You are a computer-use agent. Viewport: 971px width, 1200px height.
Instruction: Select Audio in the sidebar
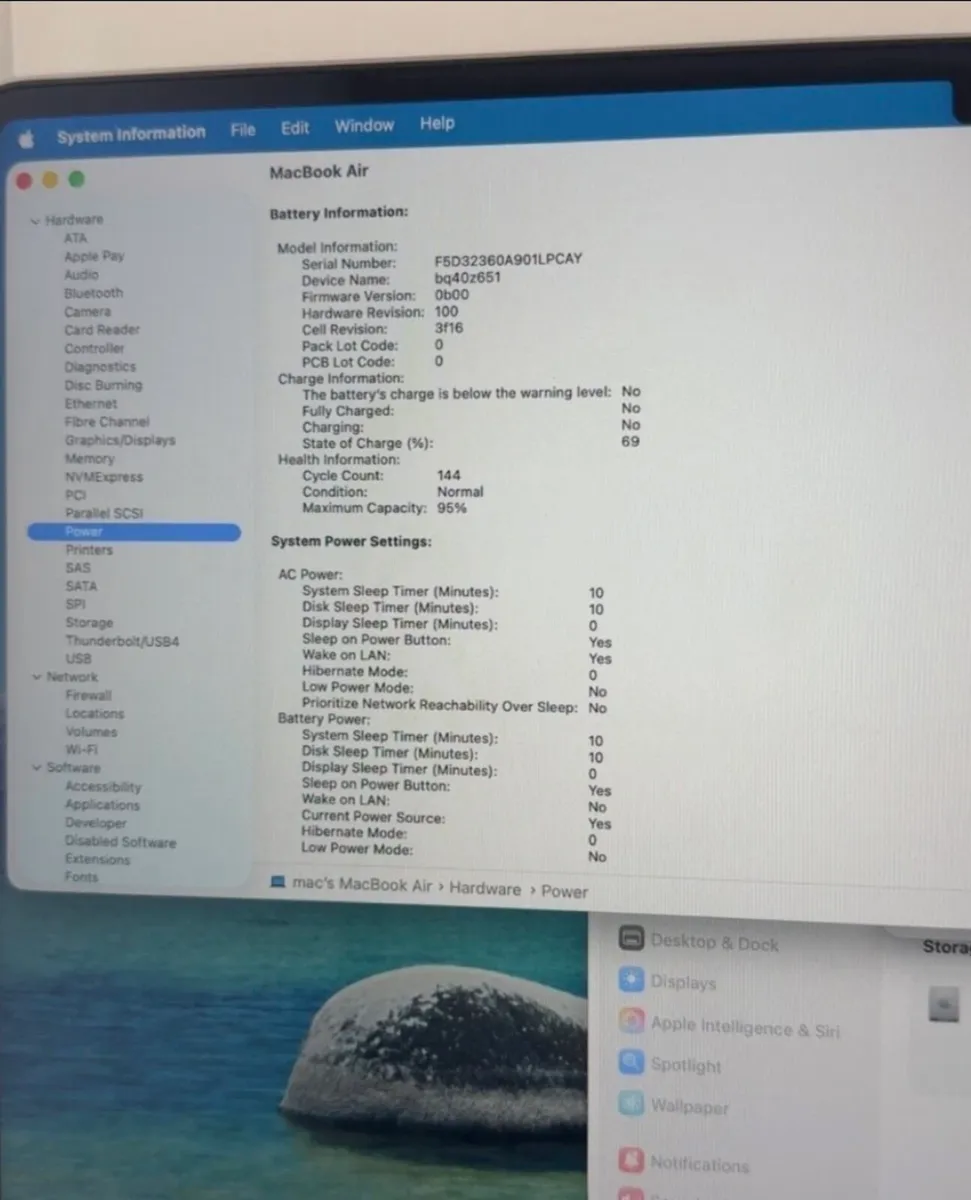81,274
